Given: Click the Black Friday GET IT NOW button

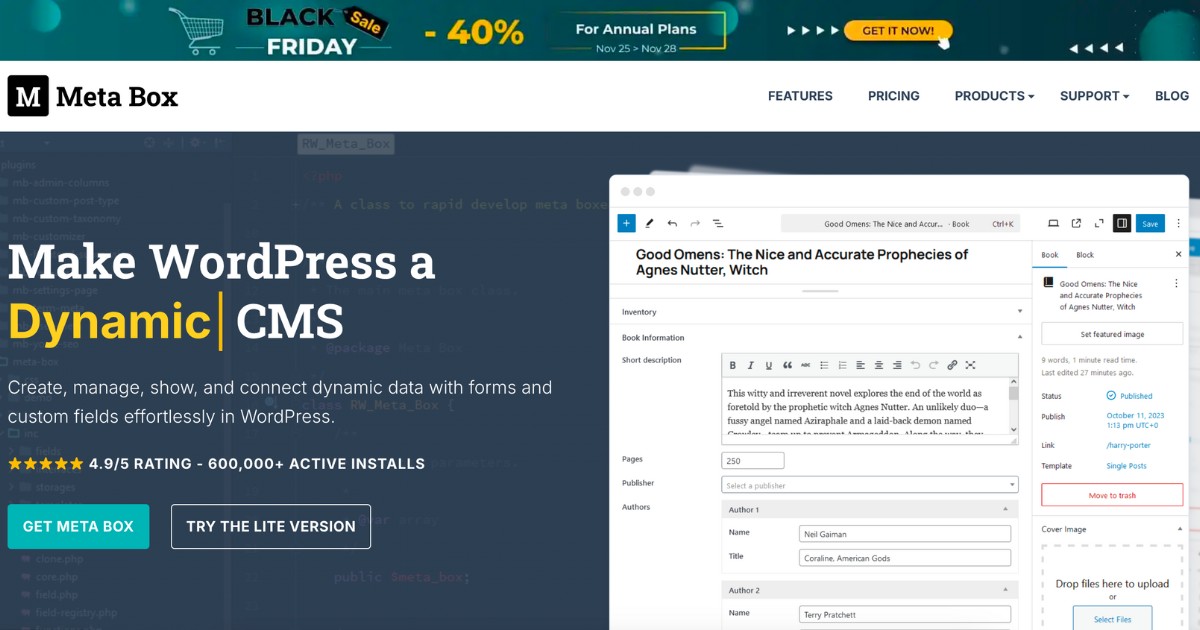Looking at the screenshot, I should (x=897, y=31).
